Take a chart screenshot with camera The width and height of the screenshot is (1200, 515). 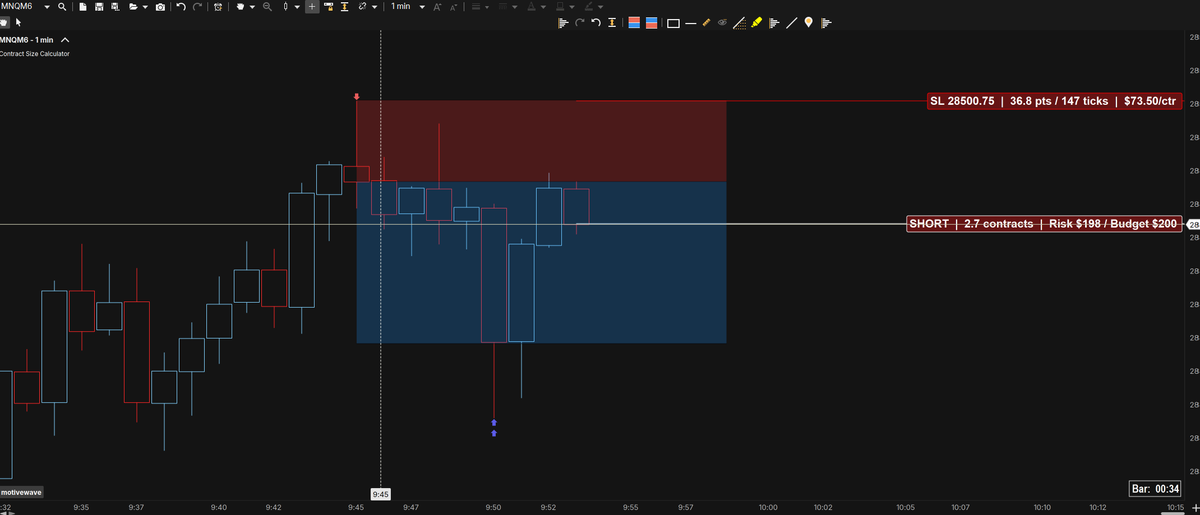tap(160, 7)
